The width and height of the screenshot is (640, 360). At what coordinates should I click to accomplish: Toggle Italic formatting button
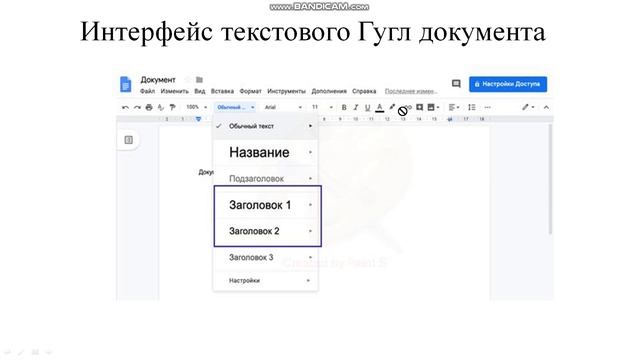[x=356, y=107]
